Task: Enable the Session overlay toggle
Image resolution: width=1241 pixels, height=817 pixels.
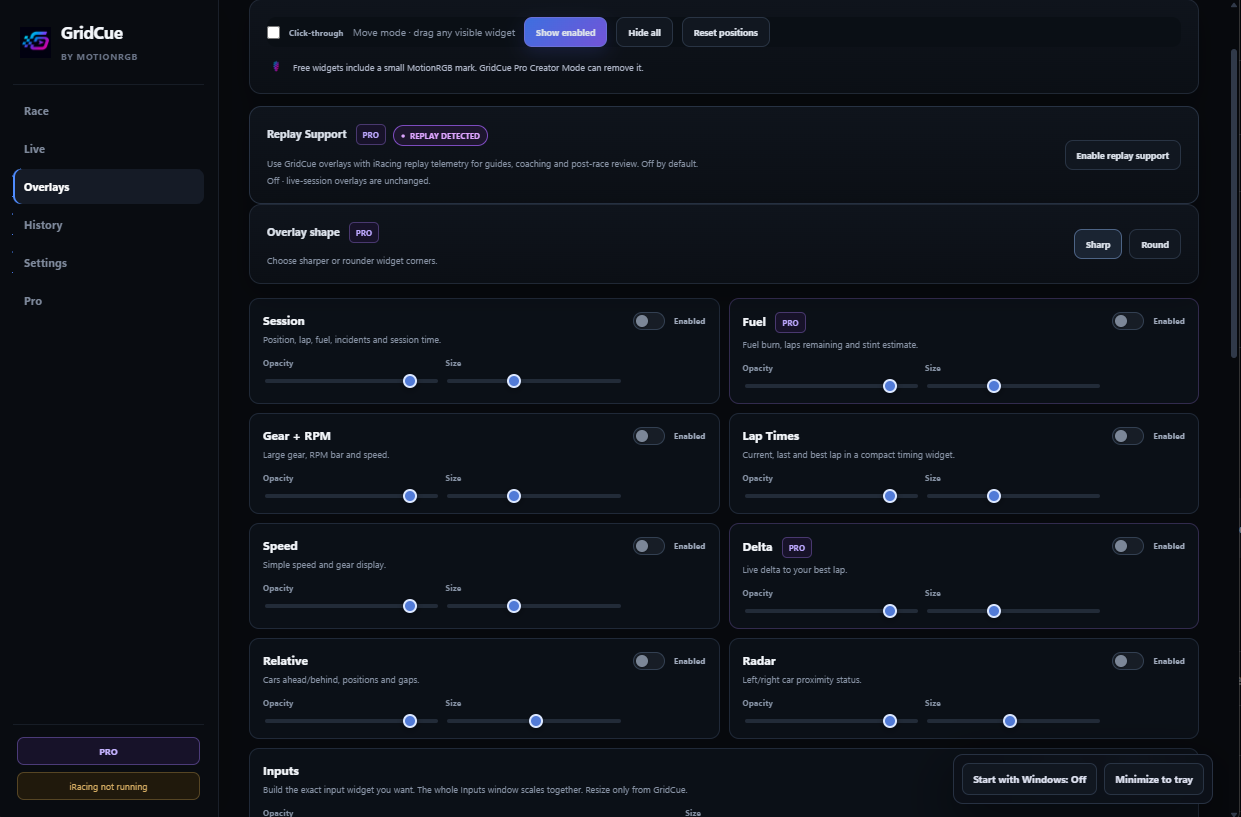Action: click(649, 321)
